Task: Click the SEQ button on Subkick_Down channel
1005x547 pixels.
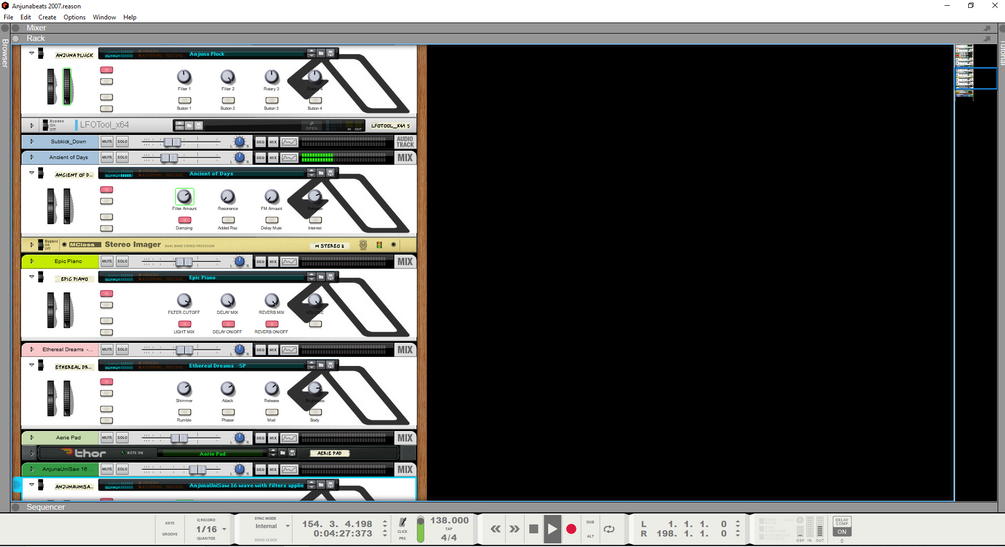Action: pos(260,142)
